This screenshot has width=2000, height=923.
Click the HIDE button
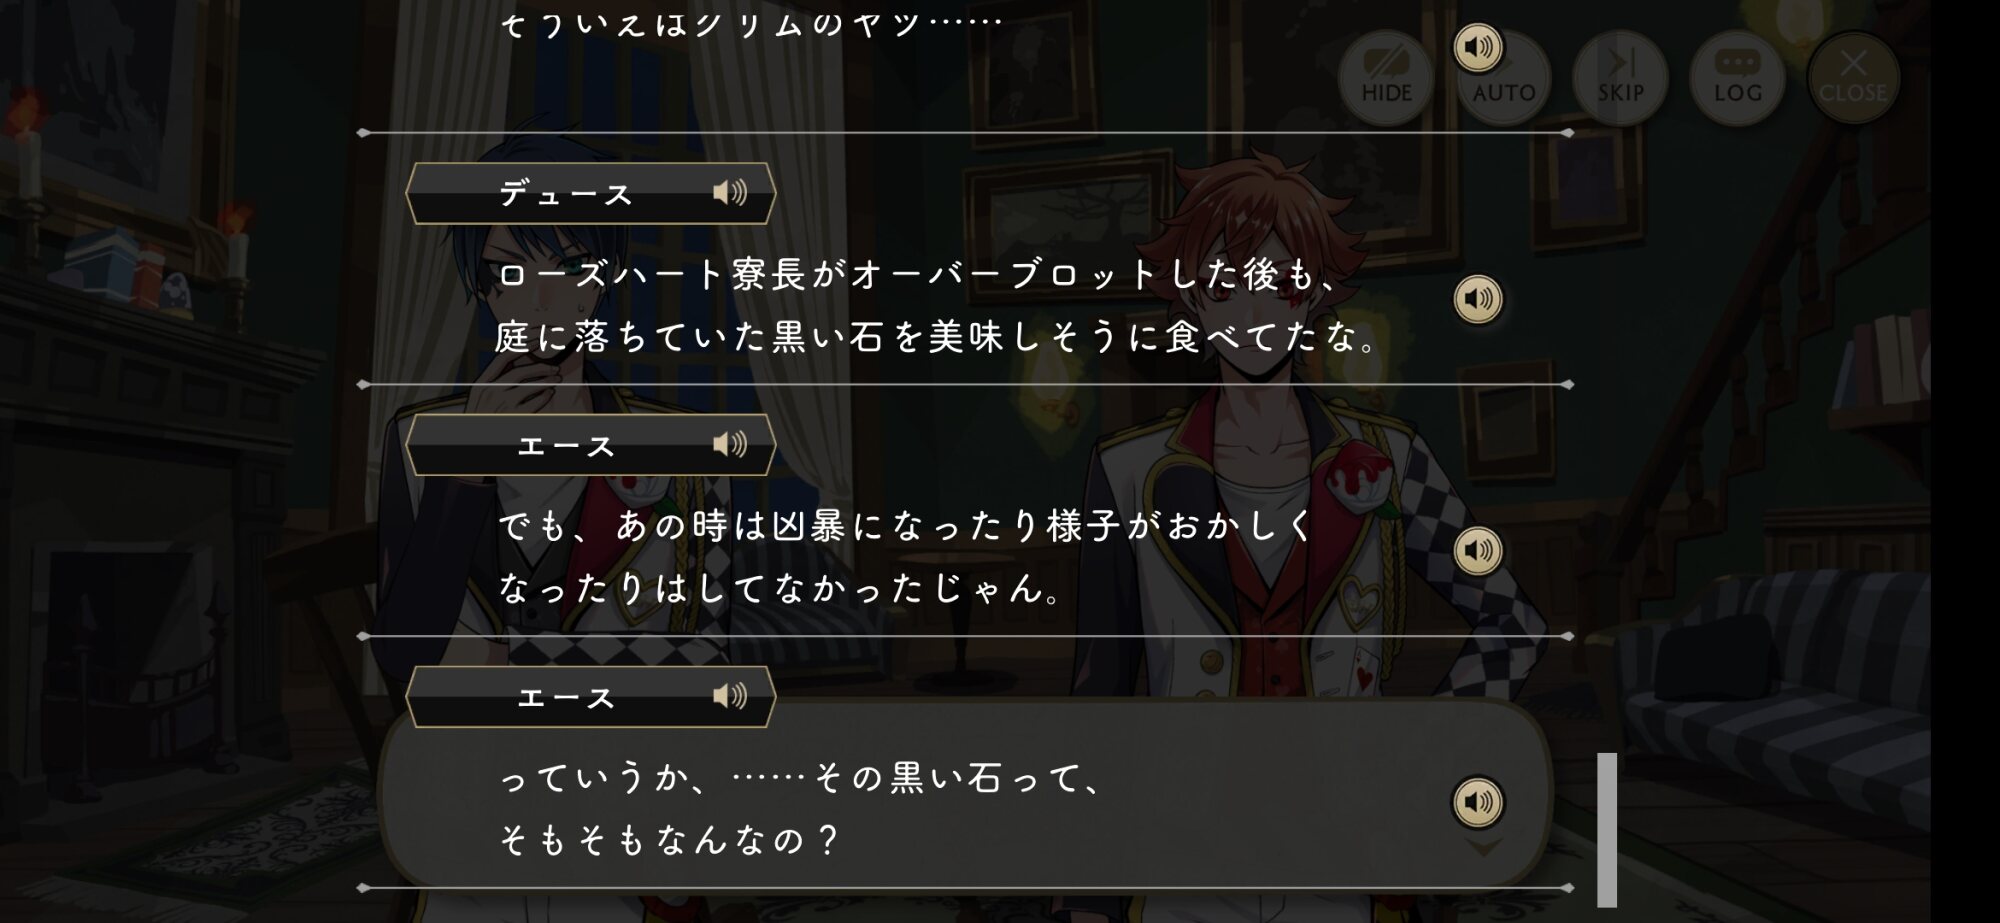[1386, 78]
